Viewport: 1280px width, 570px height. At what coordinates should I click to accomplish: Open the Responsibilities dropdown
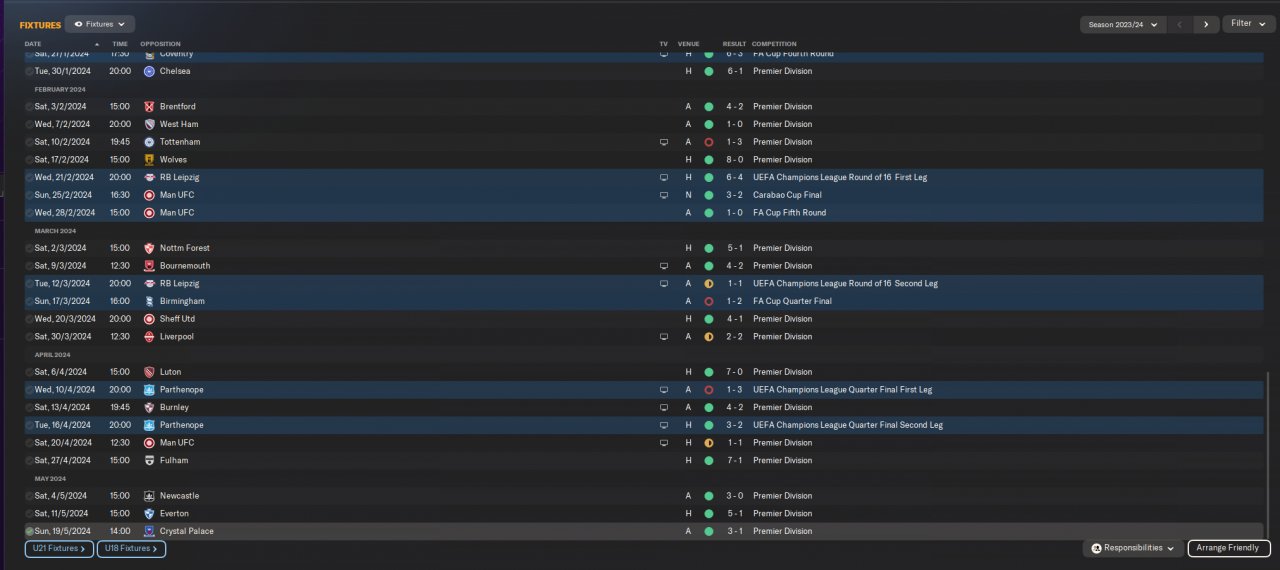(x=1132, y=548)
